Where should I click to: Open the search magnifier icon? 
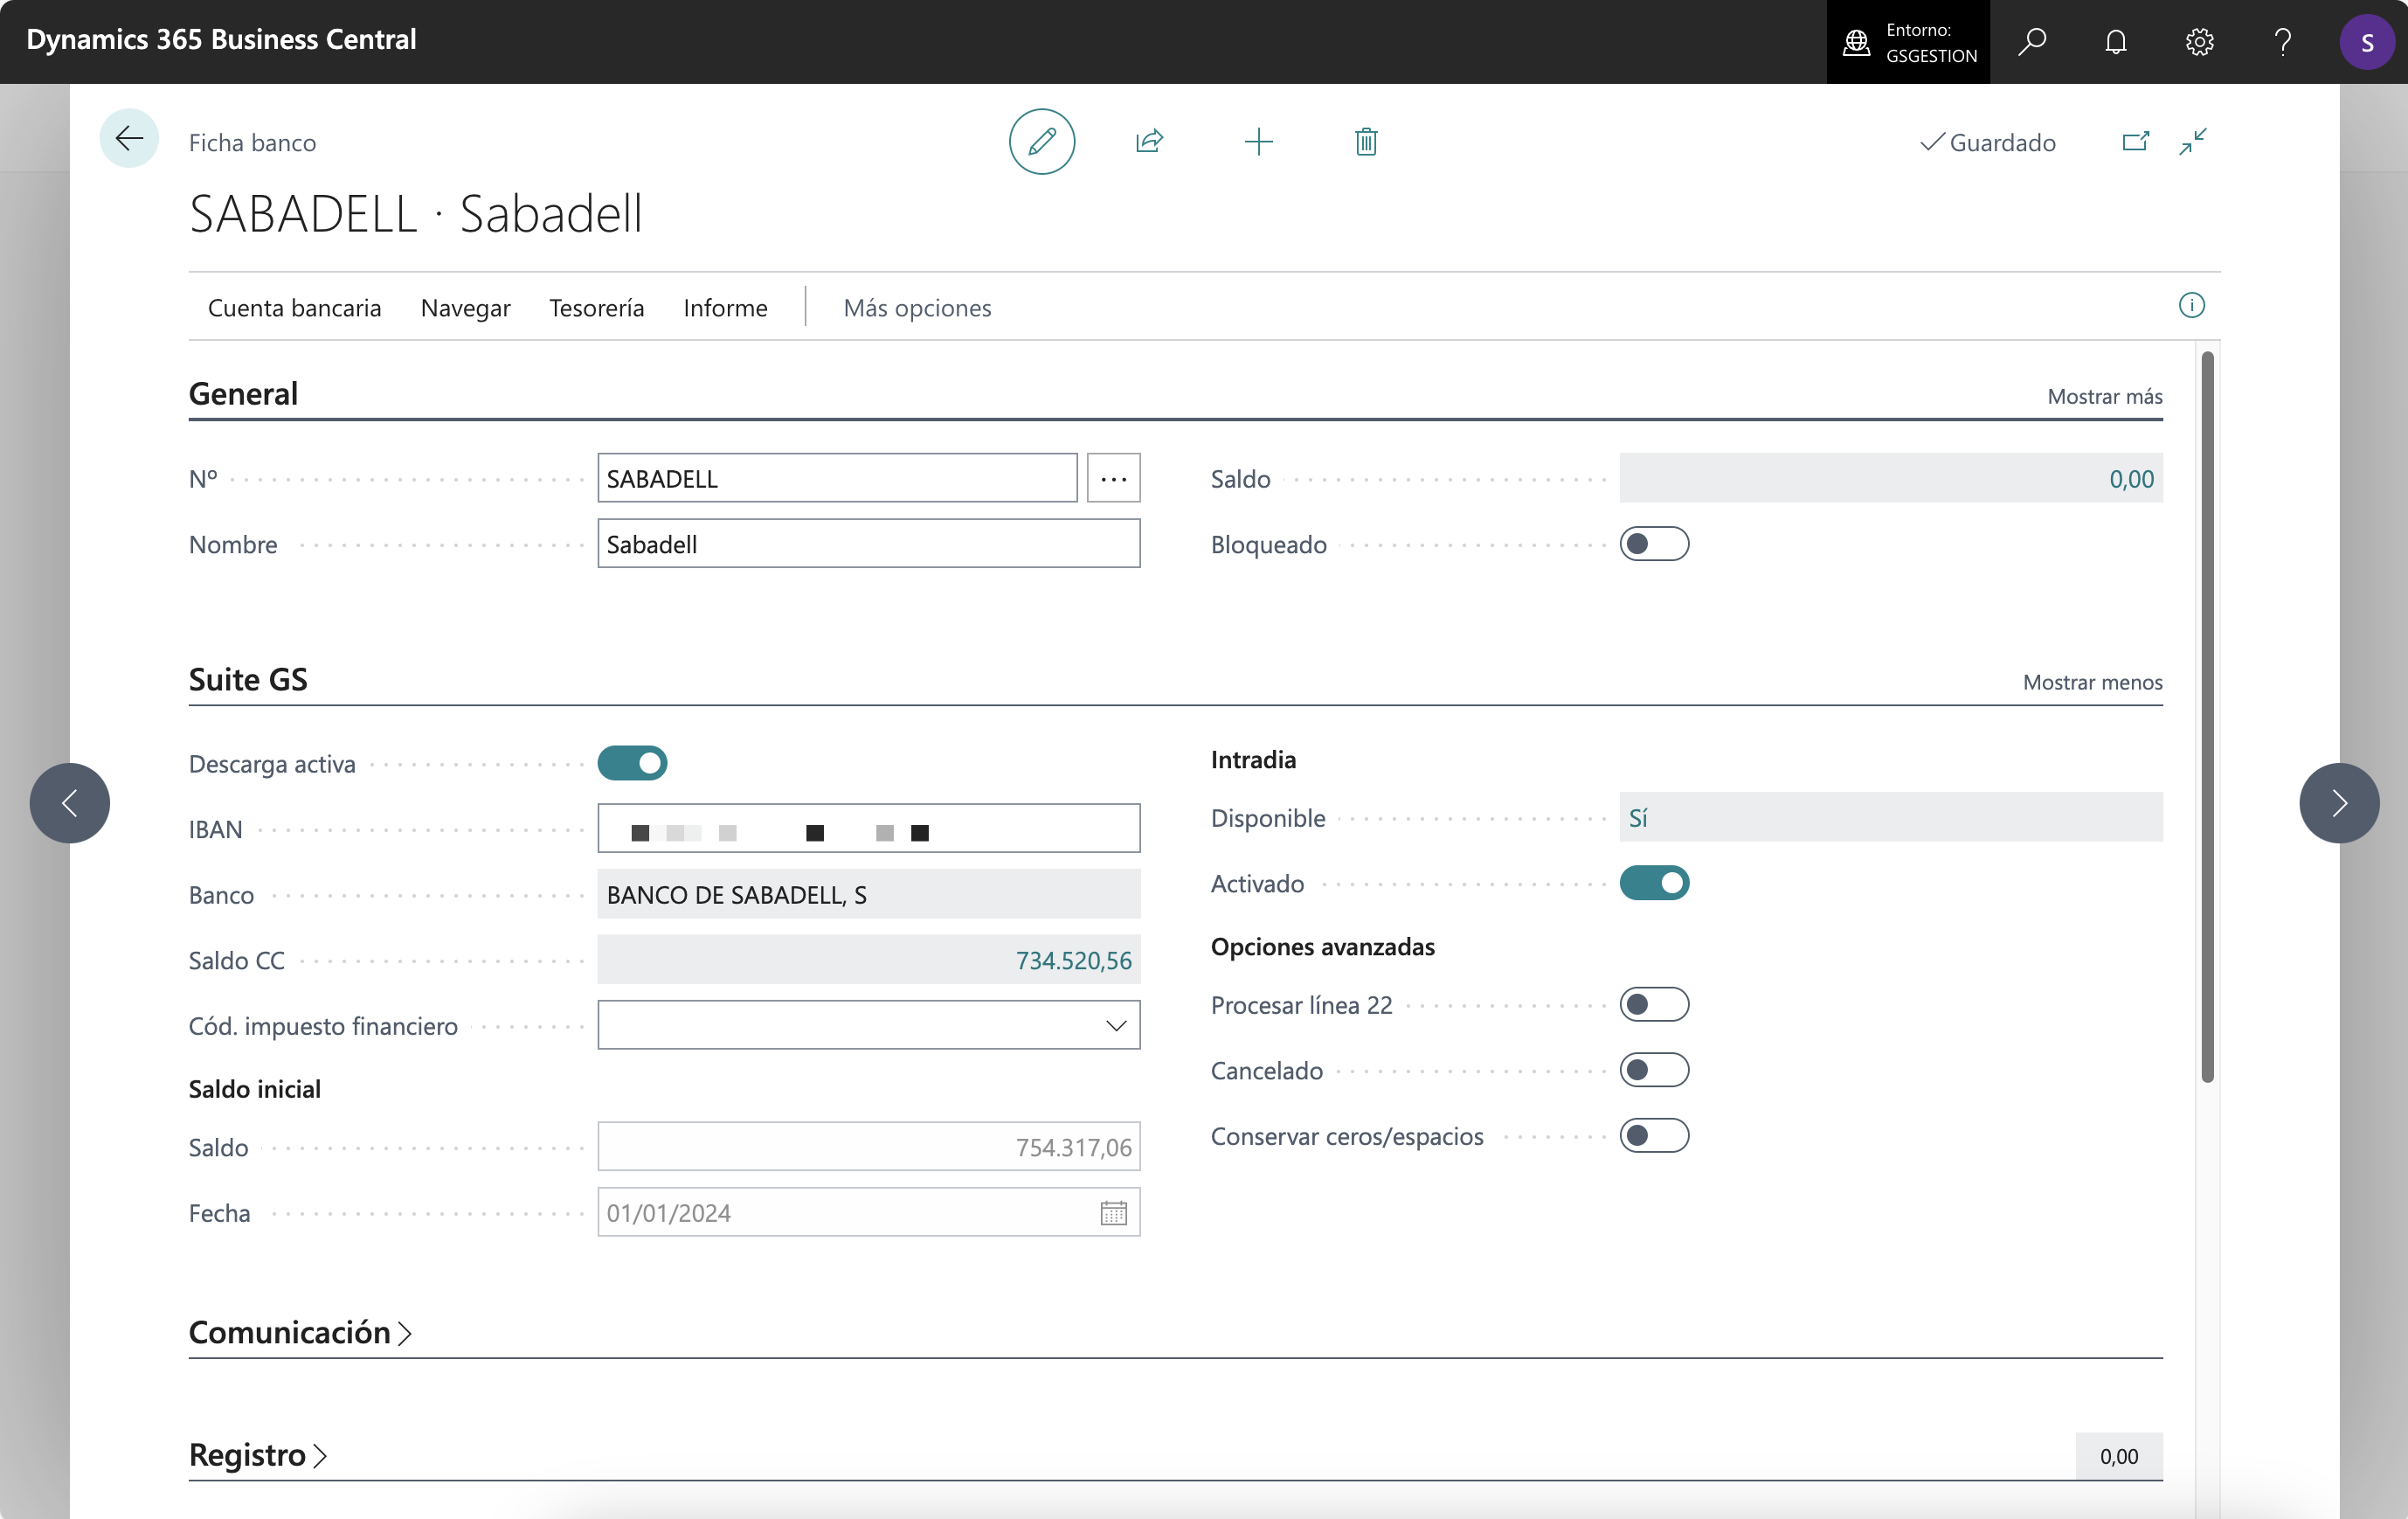click(2031, 41)
